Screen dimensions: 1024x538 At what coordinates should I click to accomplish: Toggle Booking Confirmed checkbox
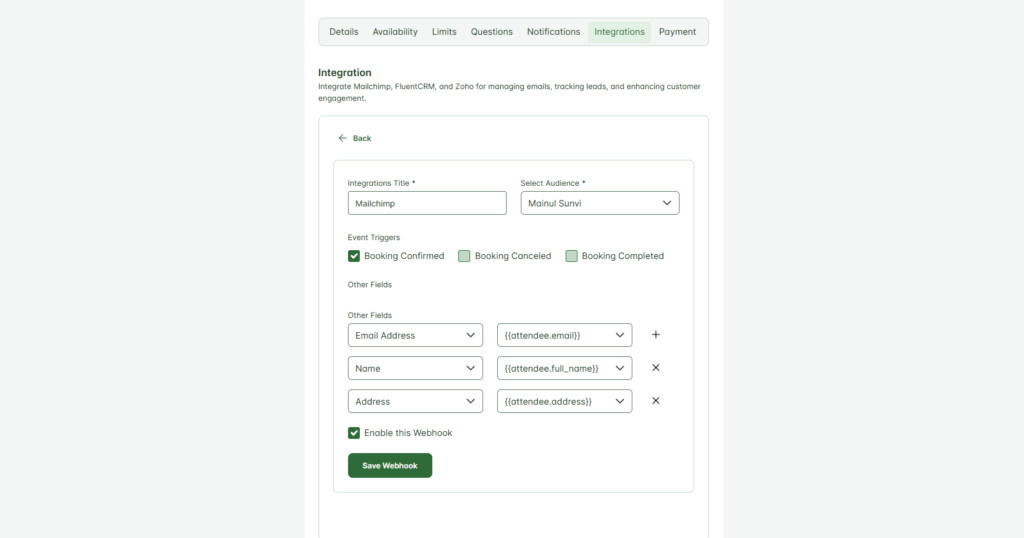pyautogui.click(x=354, y=256)
